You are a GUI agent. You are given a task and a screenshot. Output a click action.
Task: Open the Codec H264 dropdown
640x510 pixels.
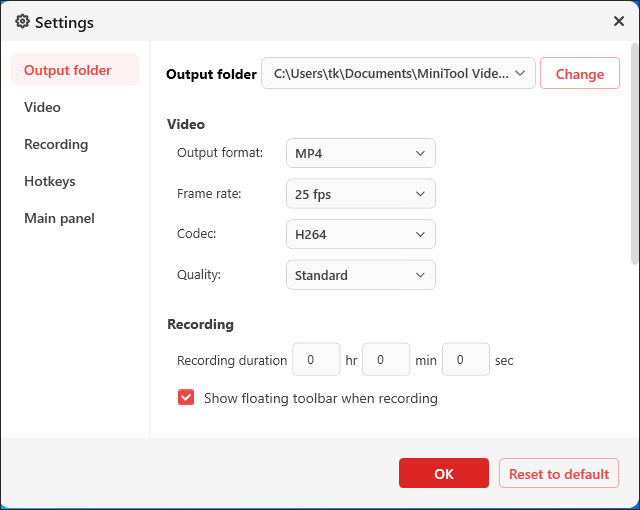point(360,234)
